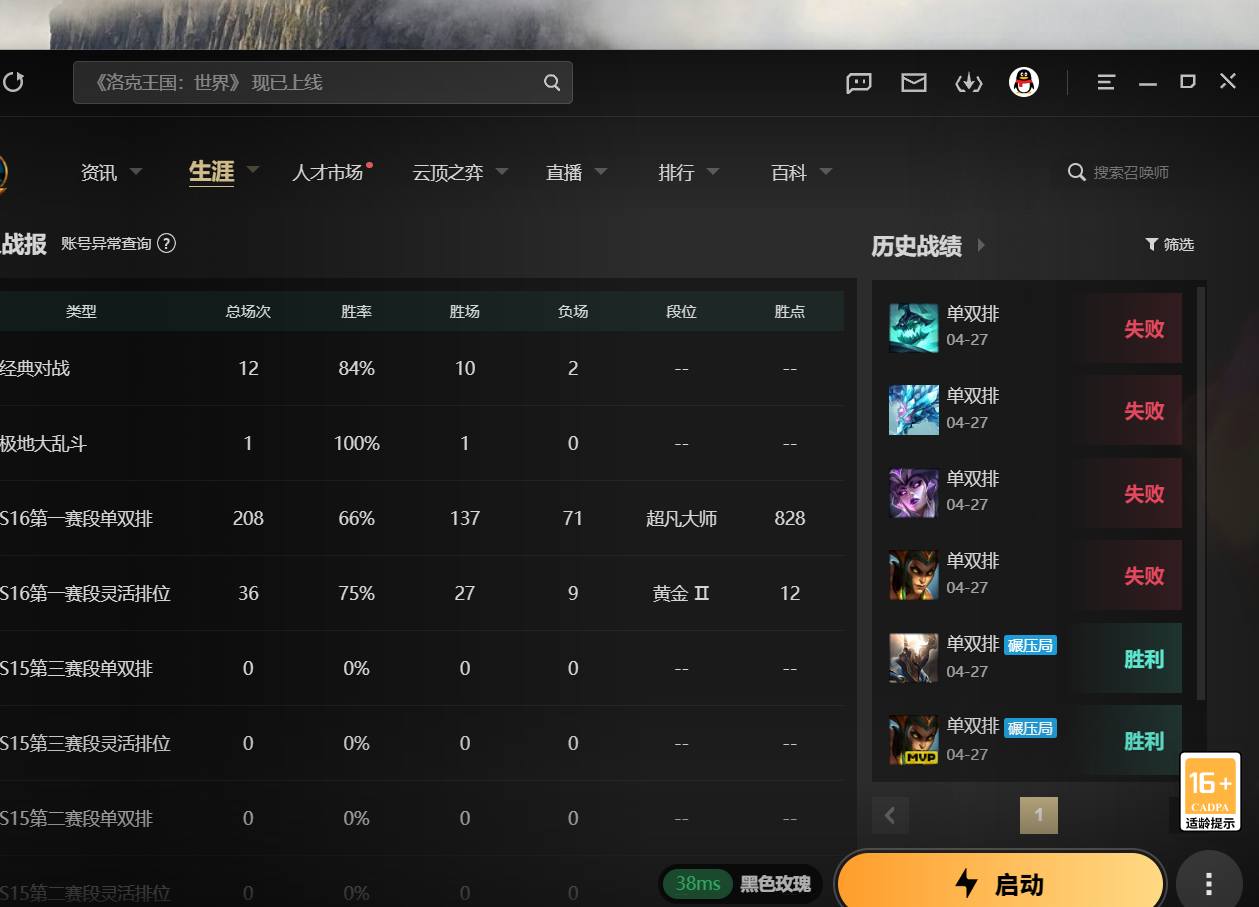
Task: Click the champion avatar of first 胜利 match
Action: (x=914, y=658)
